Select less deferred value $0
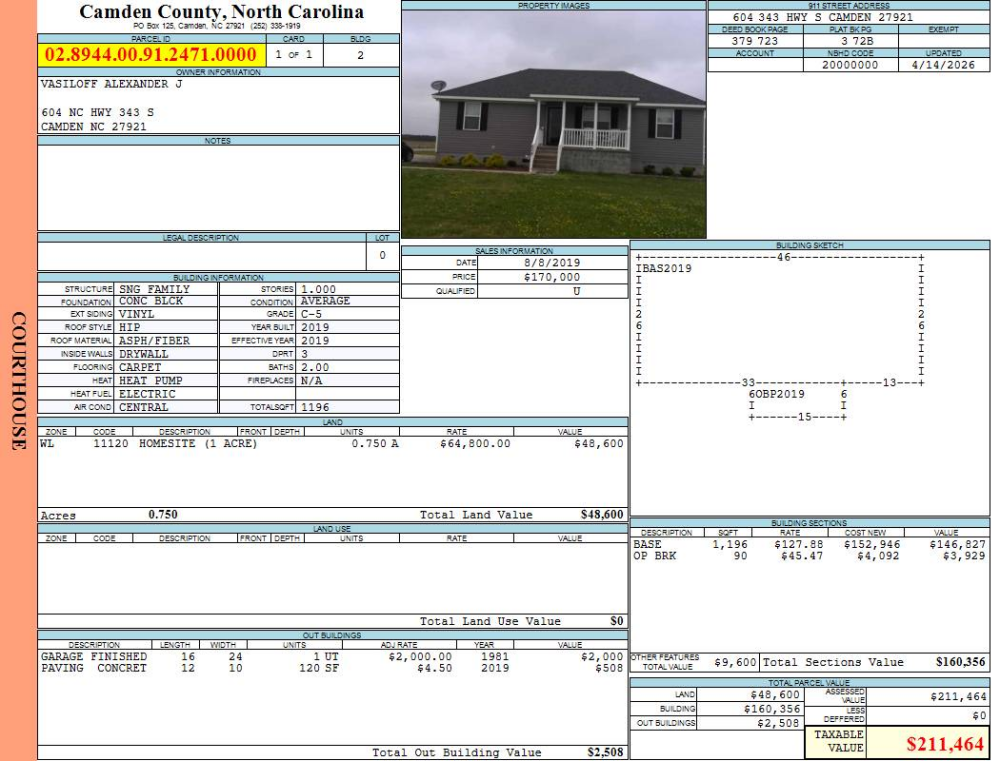1000x761 pixels. point(979,716)
